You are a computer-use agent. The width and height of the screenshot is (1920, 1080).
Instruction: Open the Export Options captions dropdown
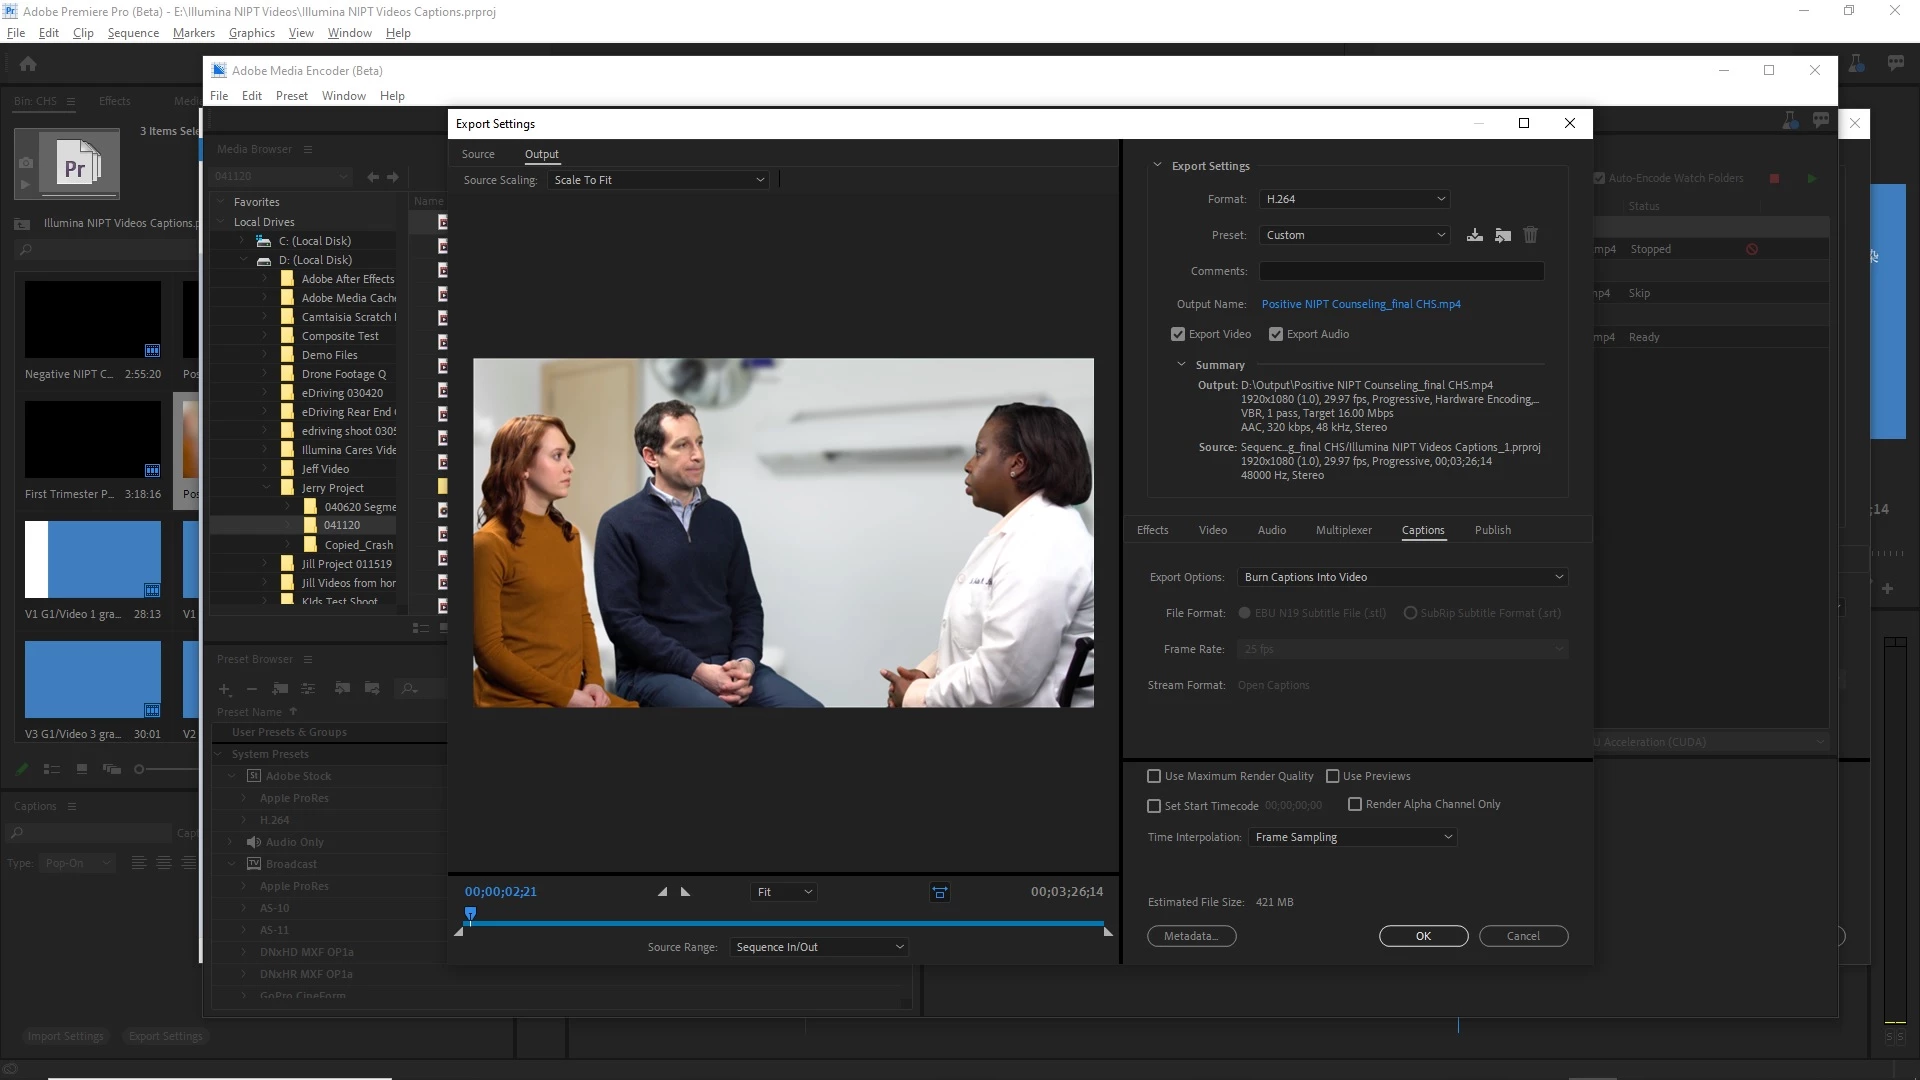1402,577
